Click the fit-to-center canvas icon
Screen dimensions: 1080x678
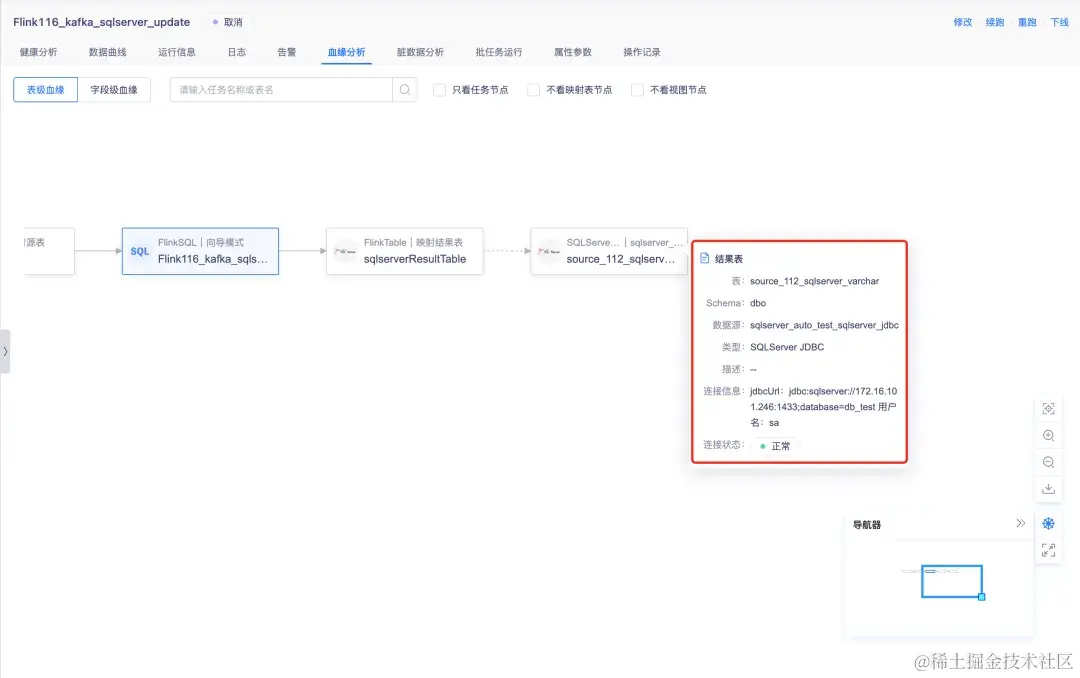tap(1048, 409)
